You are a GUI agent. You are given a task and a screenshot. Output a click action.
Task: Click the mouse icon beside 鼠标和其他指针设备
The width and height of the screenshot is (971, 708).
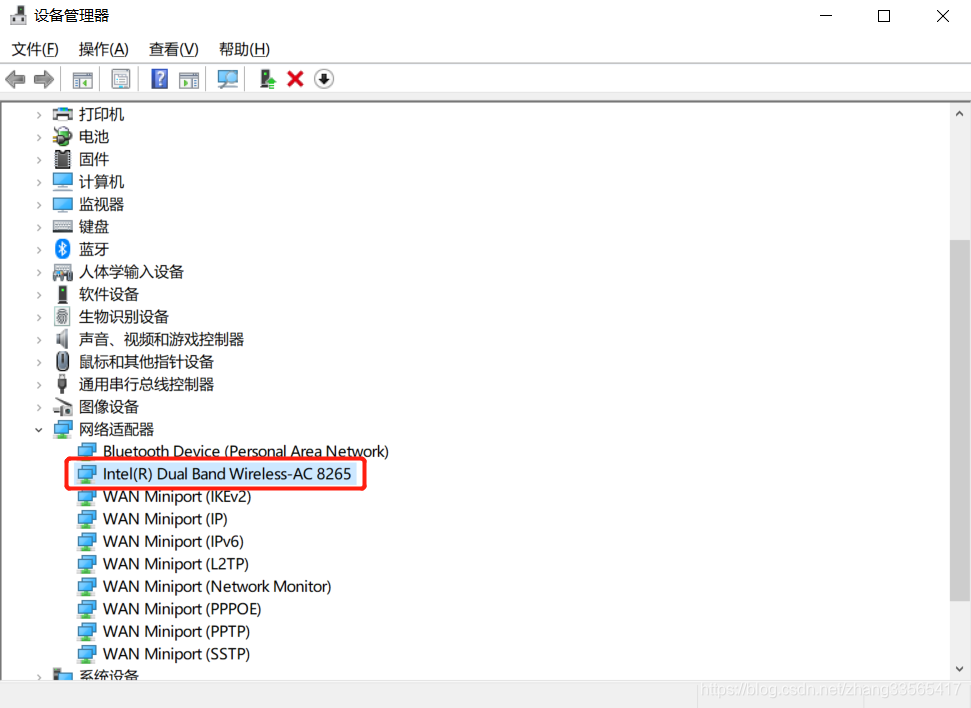point(63,361)
